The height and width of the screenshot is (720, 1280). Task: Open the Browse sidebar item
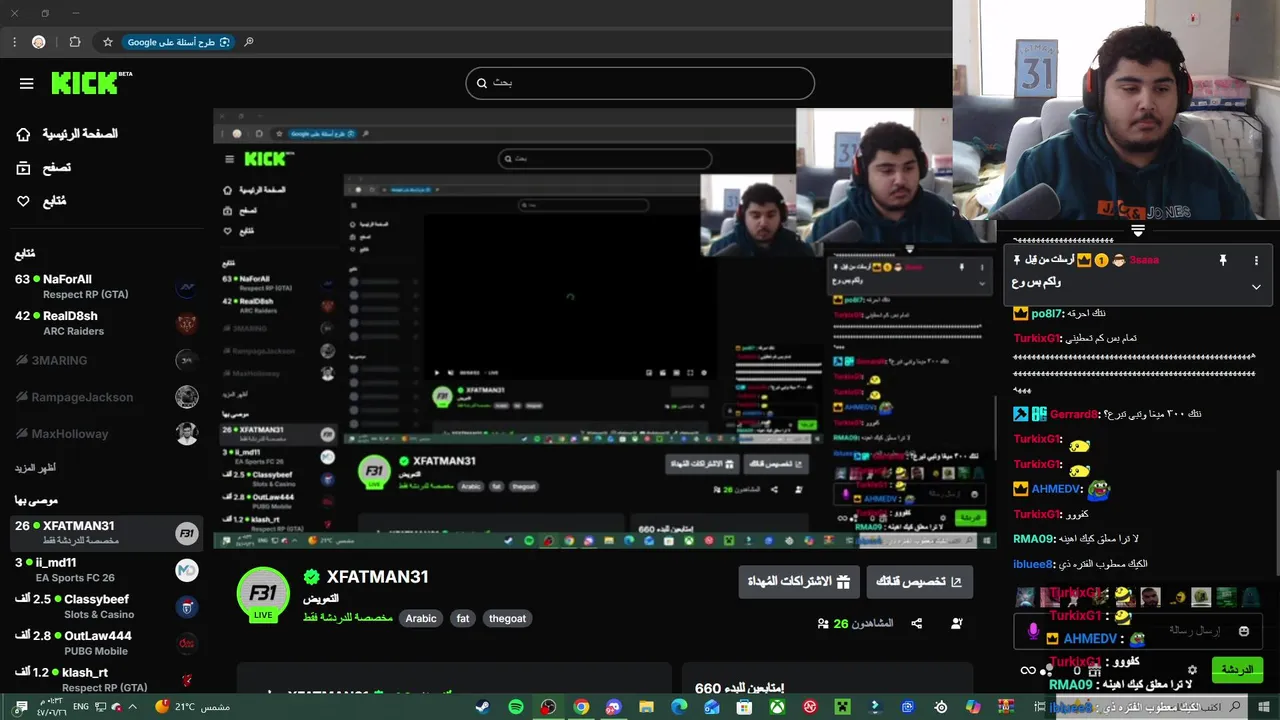pos(43,168)
